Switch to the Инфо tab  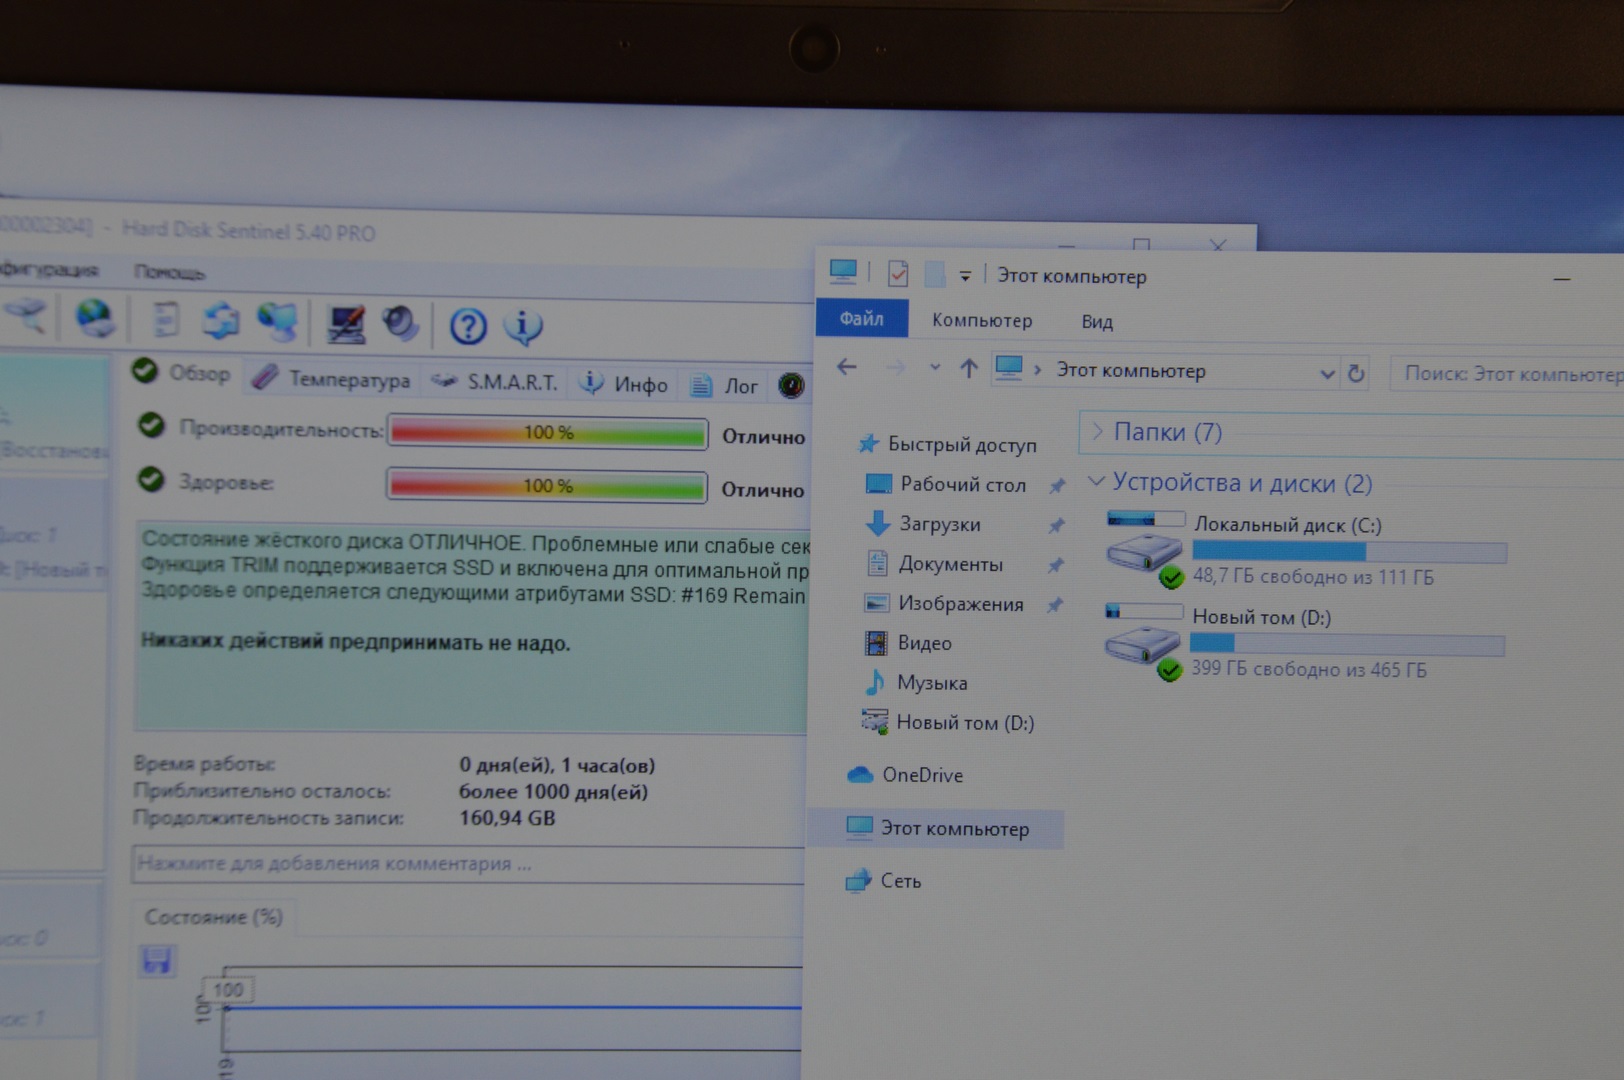[x=625, y=384]
